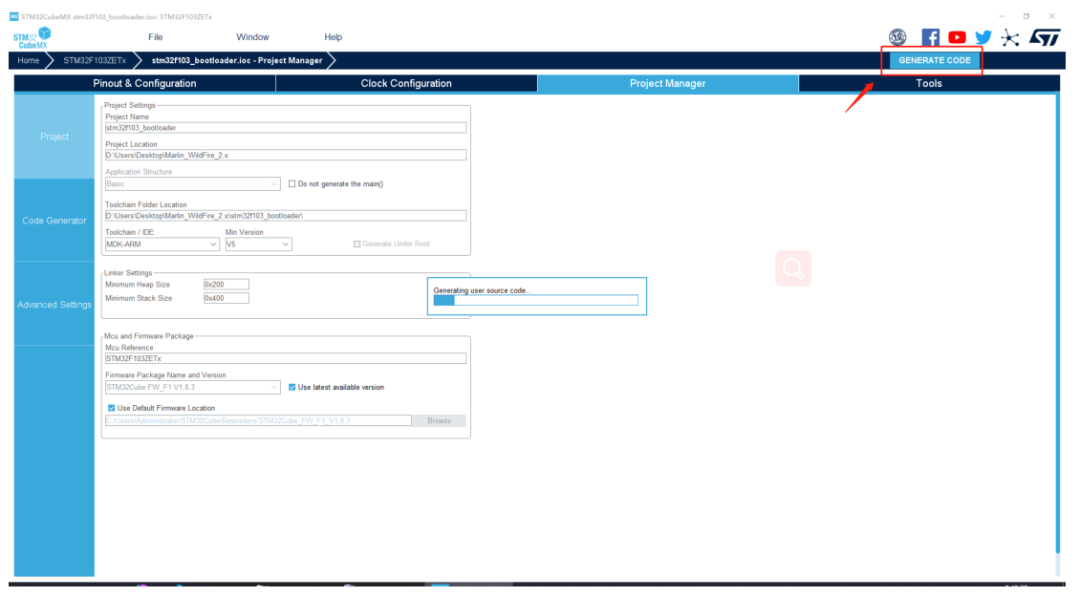Click the STM32F103ZETx breadcrumb
This screenshot has width=1080, height=597.
tap(94, 61)
